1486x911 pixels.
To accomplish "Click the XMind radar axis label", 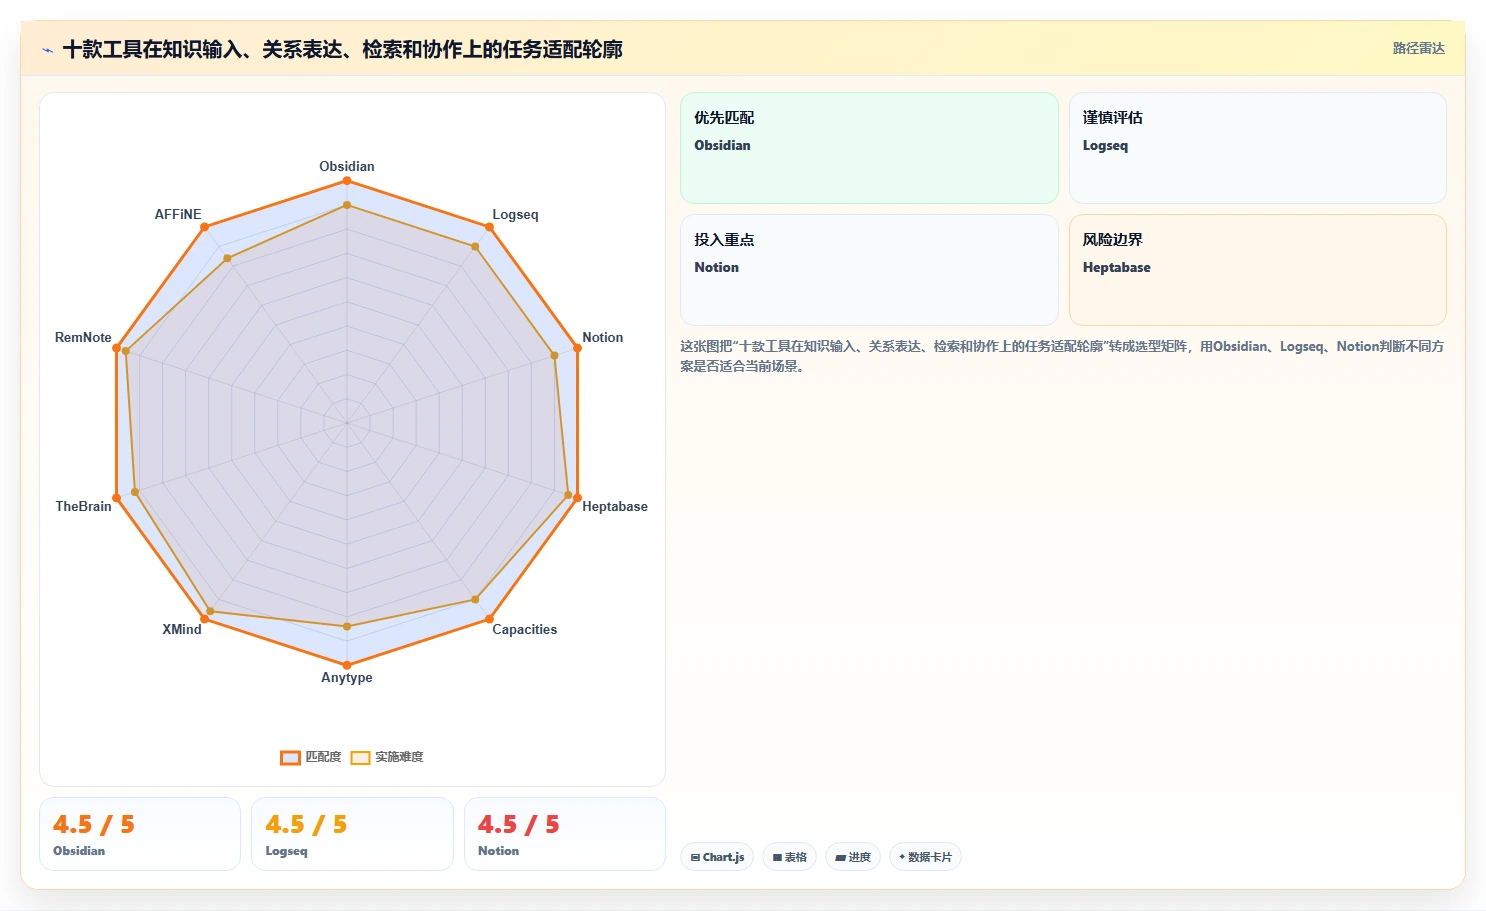I will [182, 629].
